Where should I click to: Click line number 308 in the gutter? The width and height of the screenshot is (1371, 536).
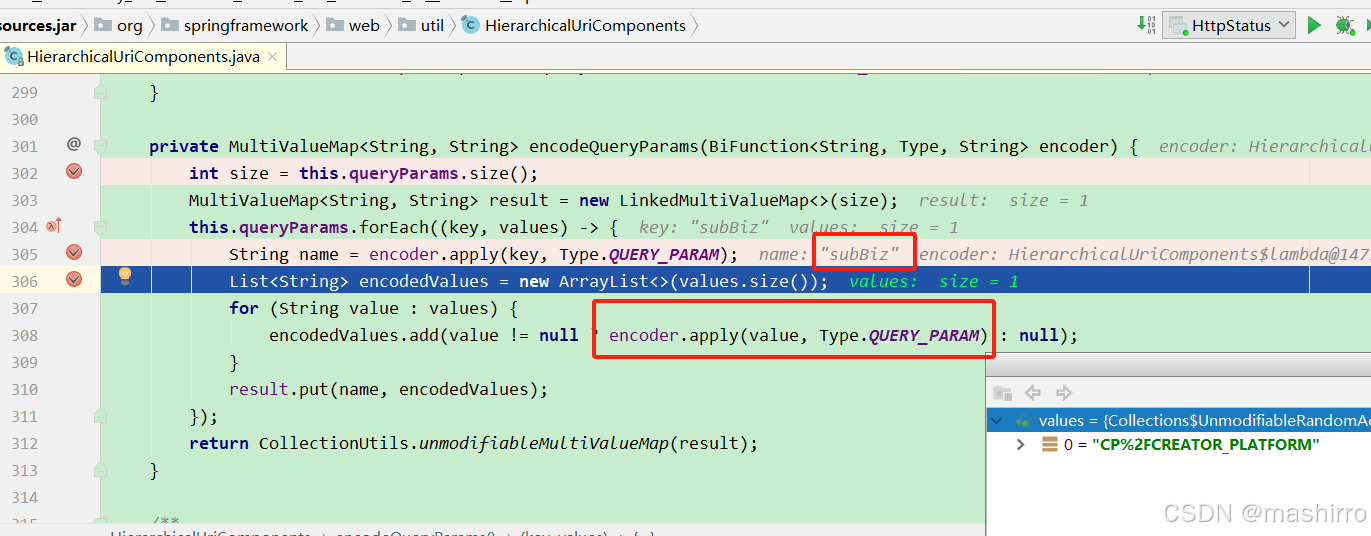pos(24,335)
